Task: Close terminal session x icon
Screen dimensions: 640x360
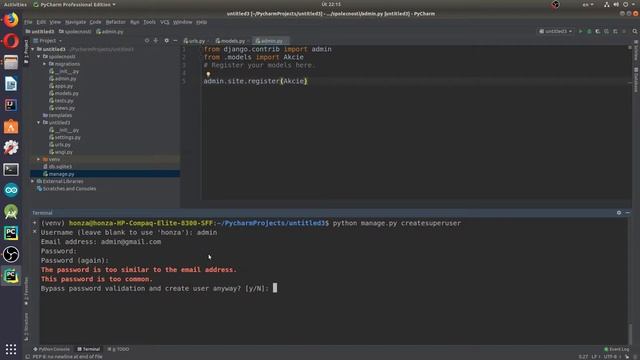Action: (35, 231)
